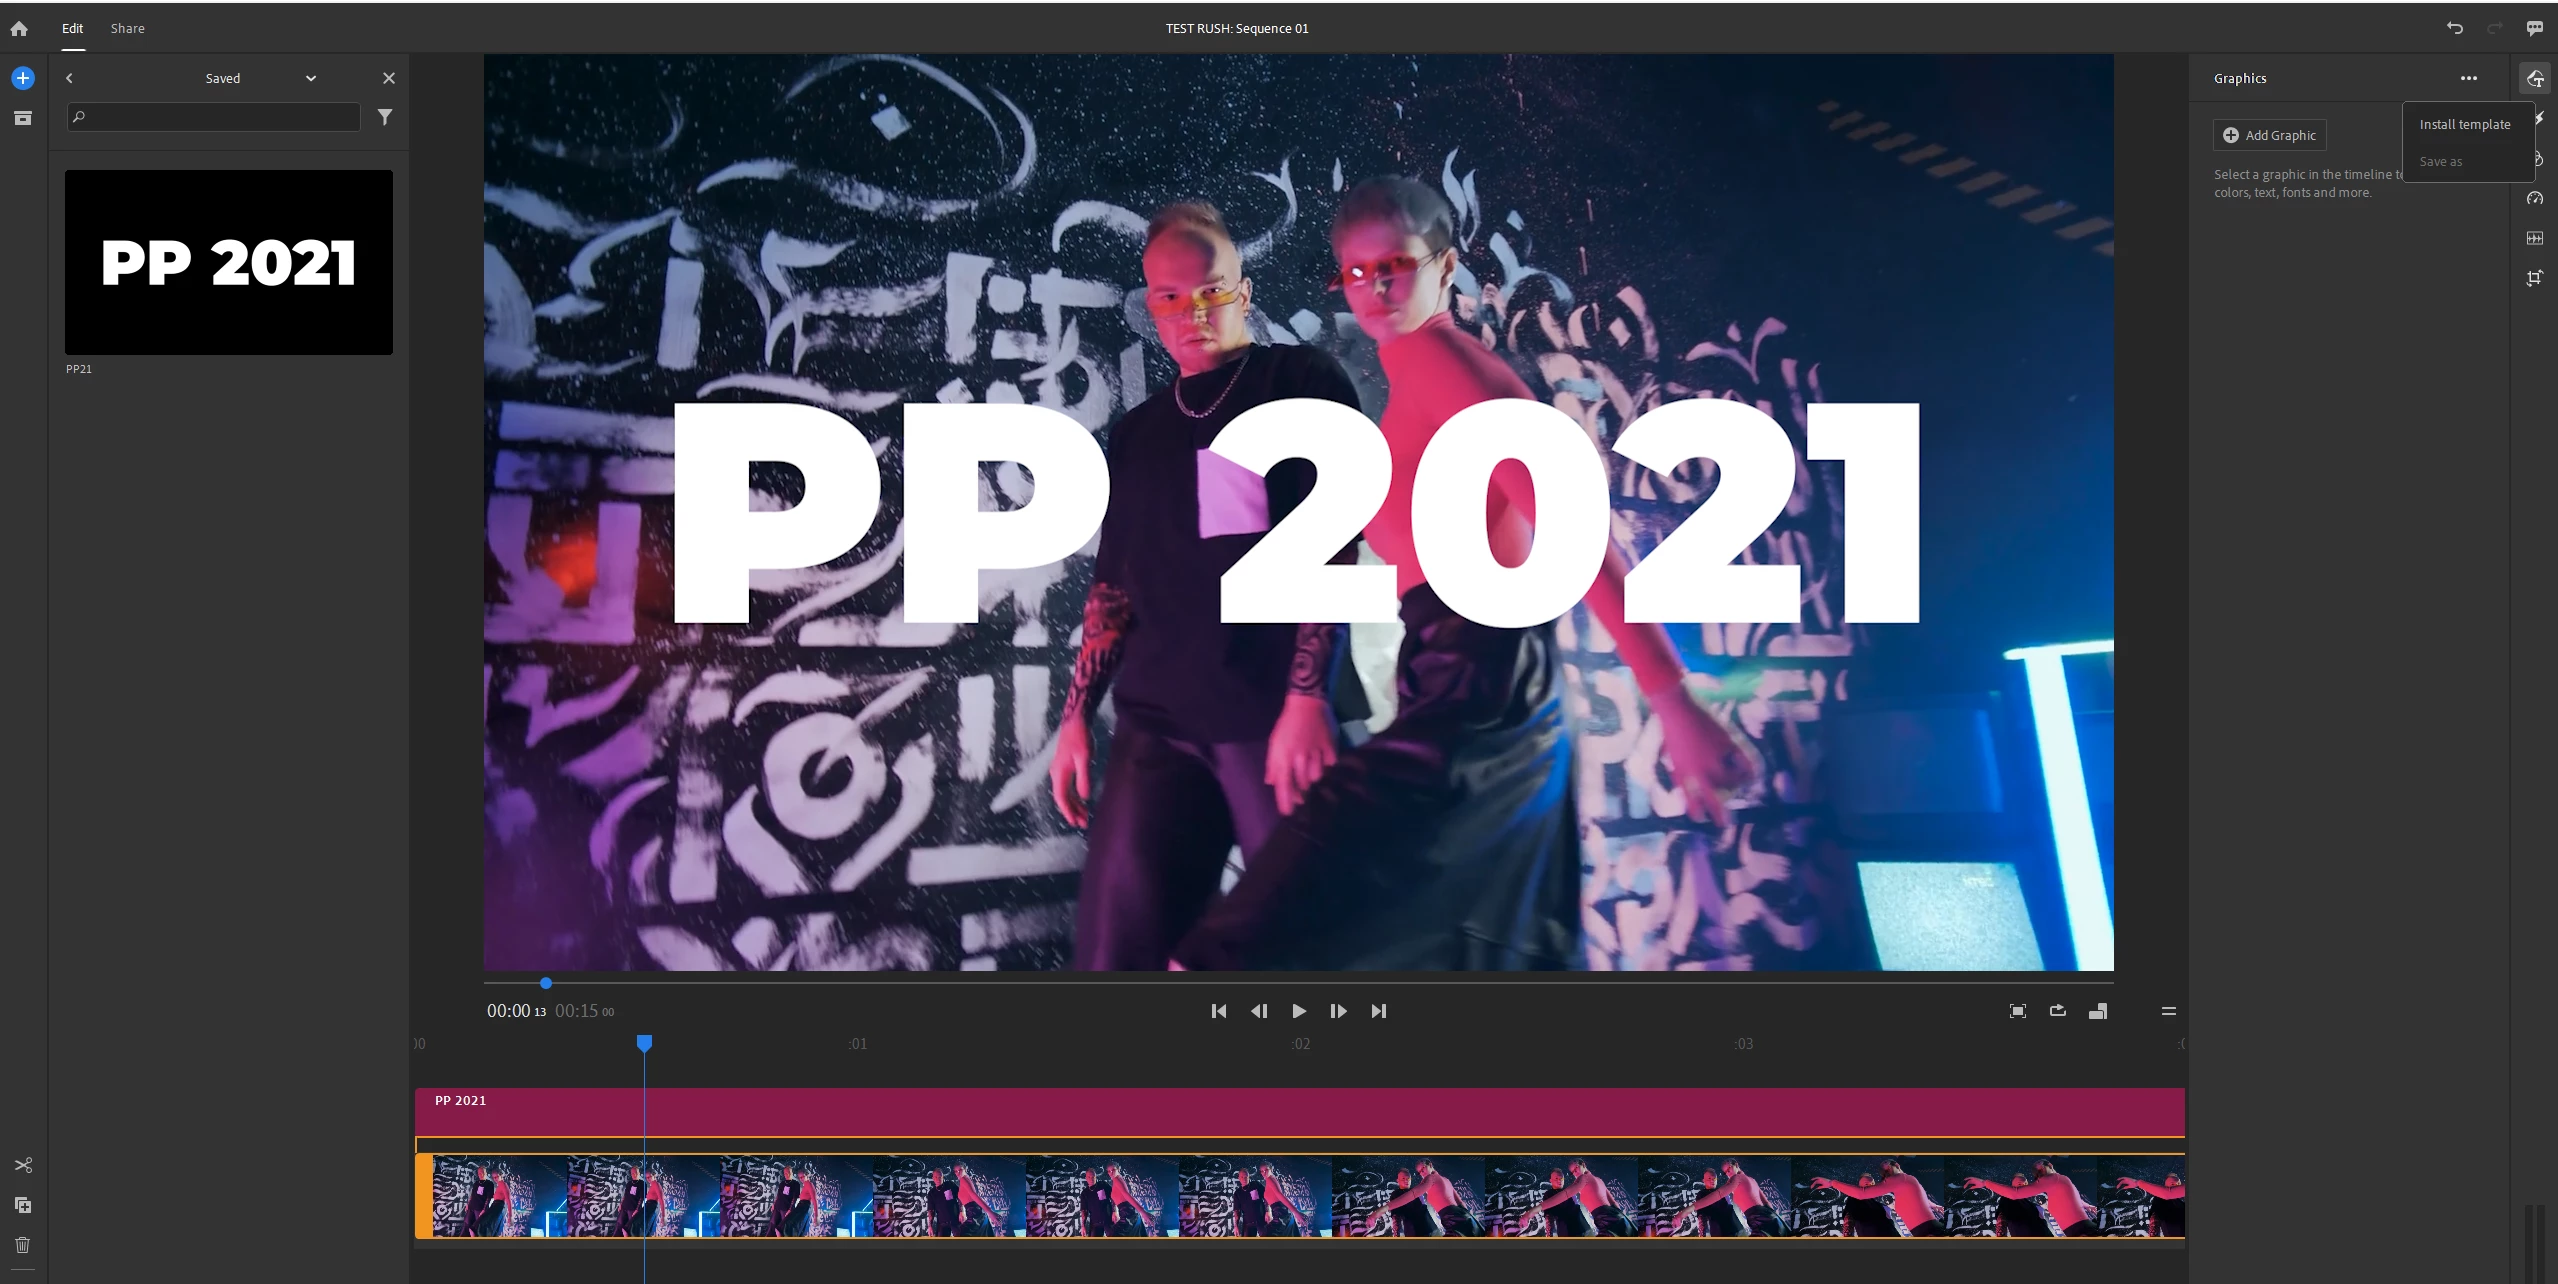Image resolution: width=2558 pixels, height=1284 pixels.
Task: Click the Home icon
Action: point(19,29)
